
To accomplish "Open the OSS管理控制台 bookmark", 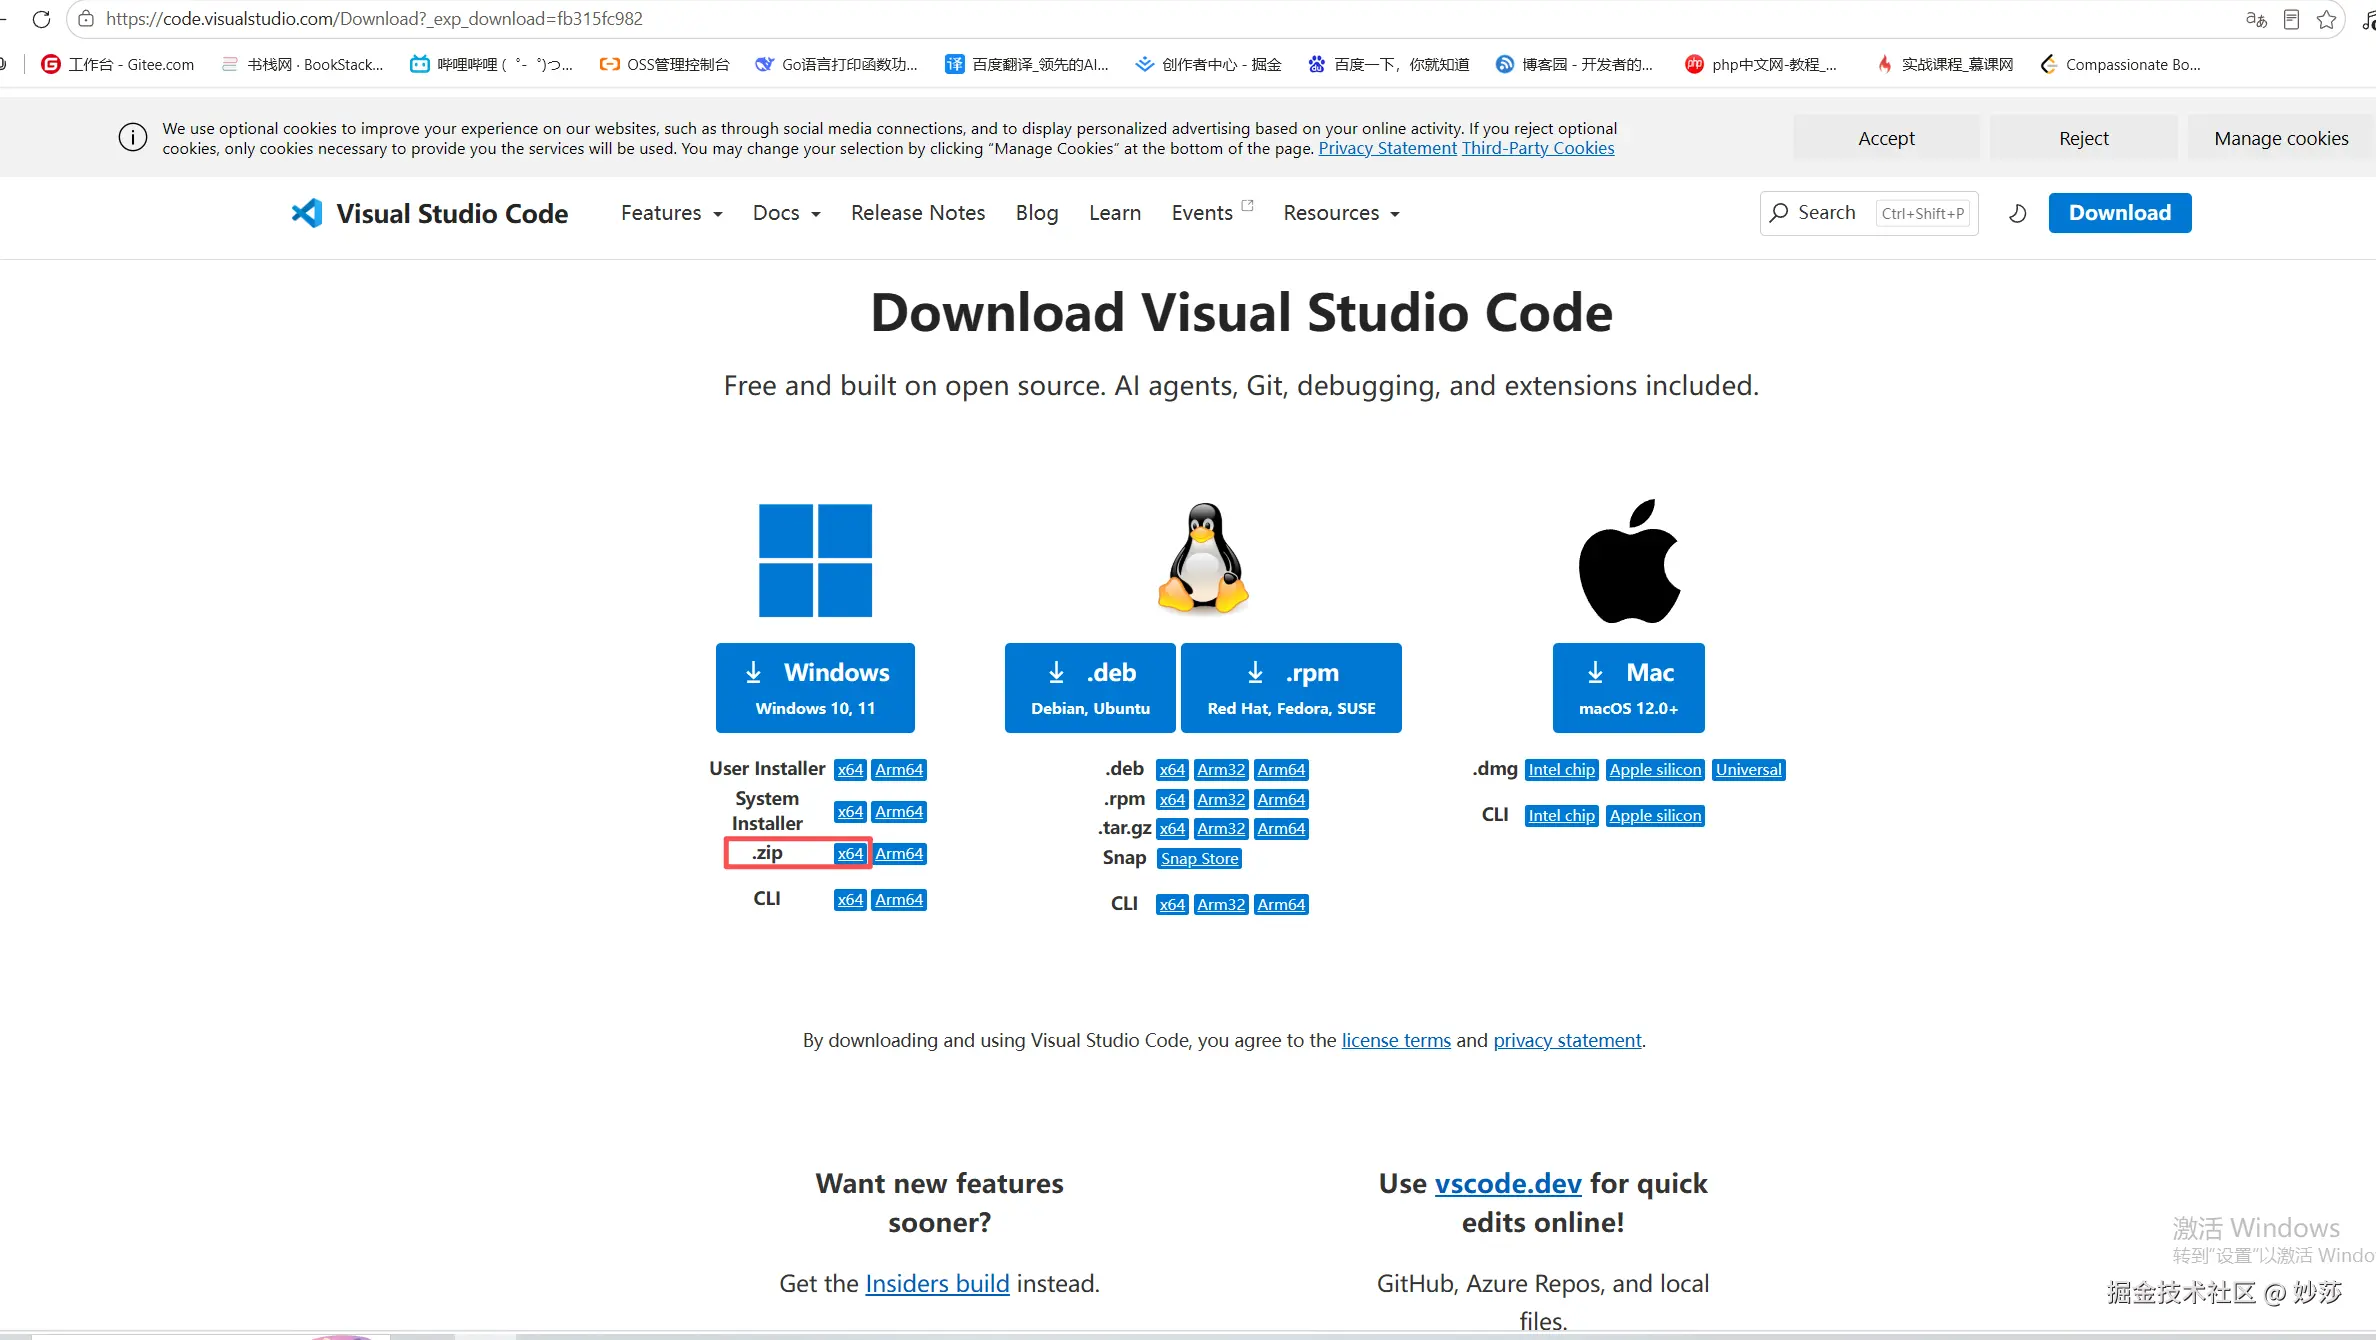I will (664, 64).
